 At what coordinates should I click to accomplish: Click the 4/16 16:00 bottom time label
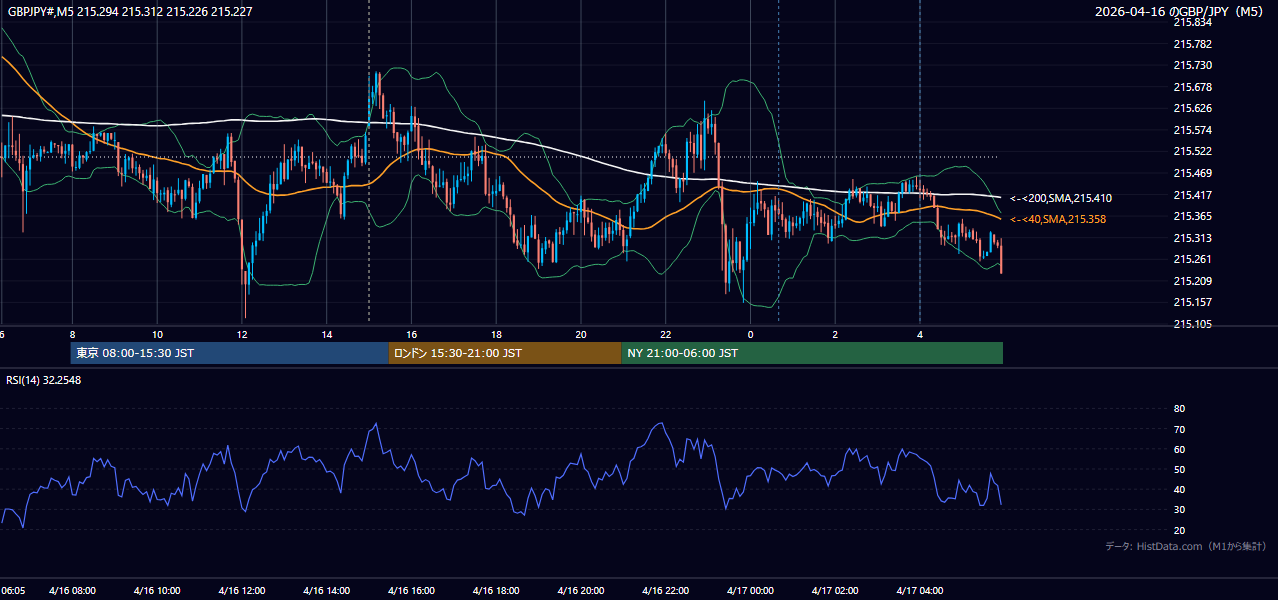(411, 591)
